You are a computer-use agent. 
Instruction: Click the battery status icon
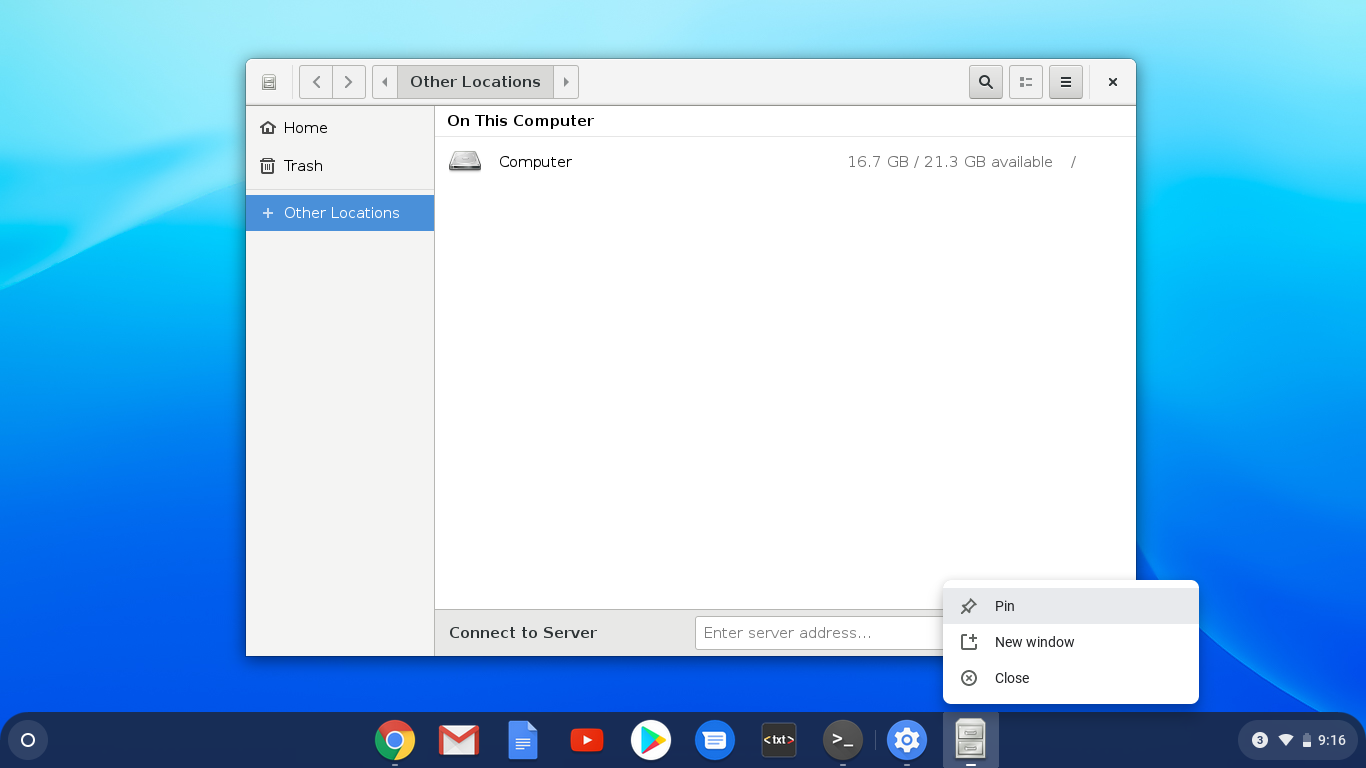1306,740
